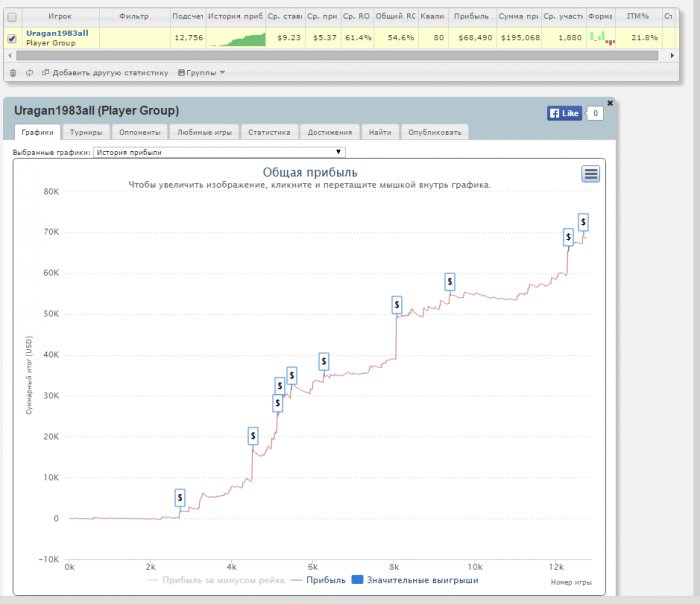Image resolution: width=700 pixels, height=604 pixels.
Task: Toggle the select-all checkbox in table header
Action: click(12, 16)
